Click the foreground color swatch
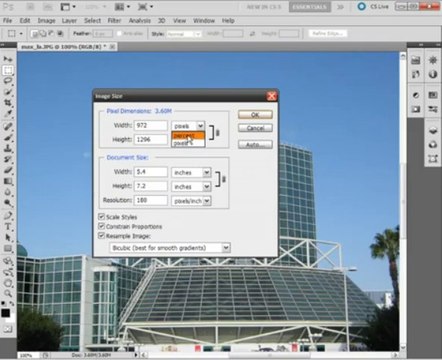The width and height of the screenshot is (442, 360). tap(5, 313)
